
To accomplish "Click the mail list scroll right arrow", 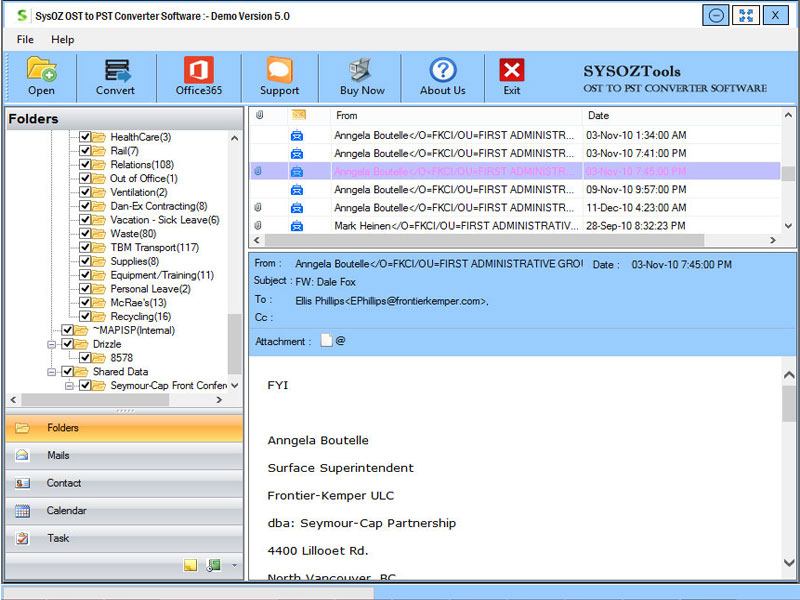I will click(773, 240).
